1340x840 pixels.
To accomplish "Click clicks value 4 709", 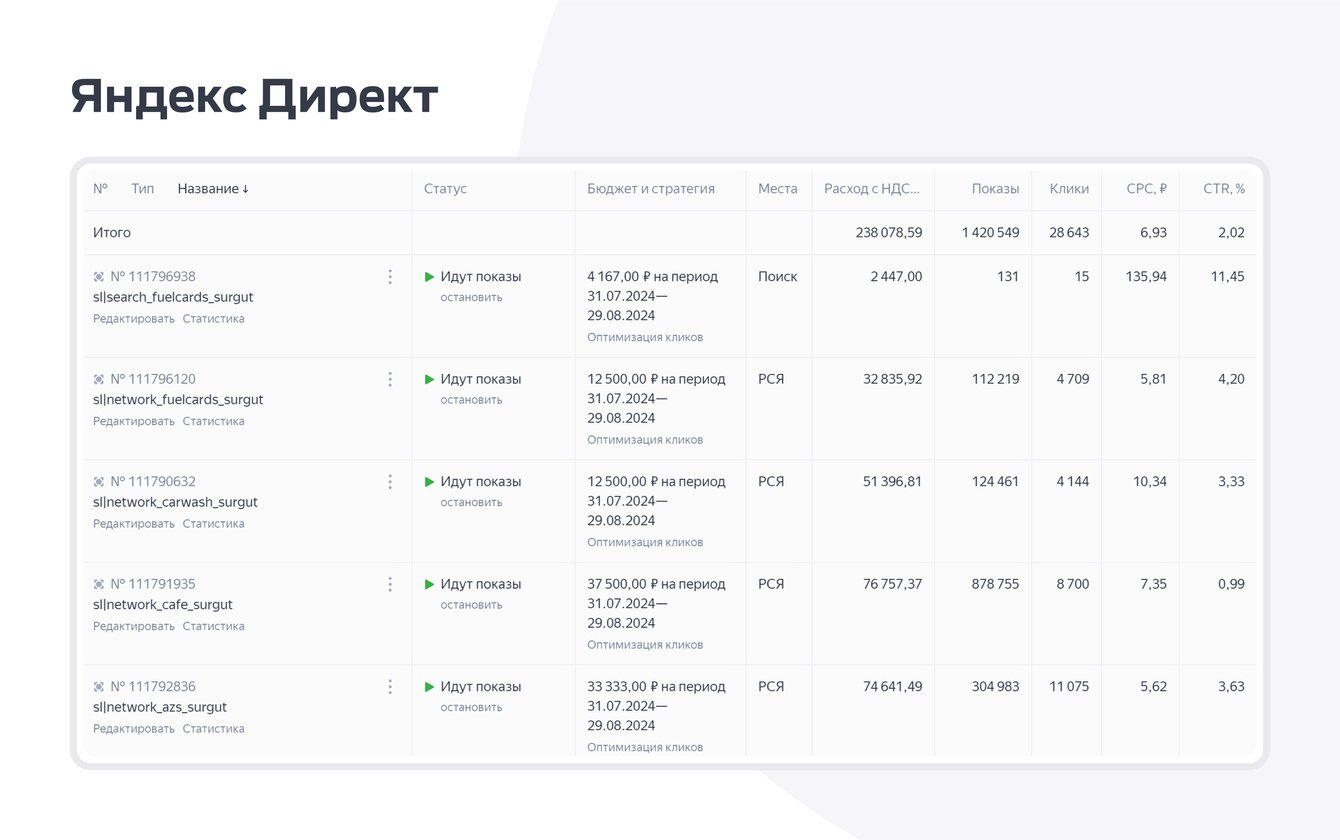I will tap(1073, 379).
